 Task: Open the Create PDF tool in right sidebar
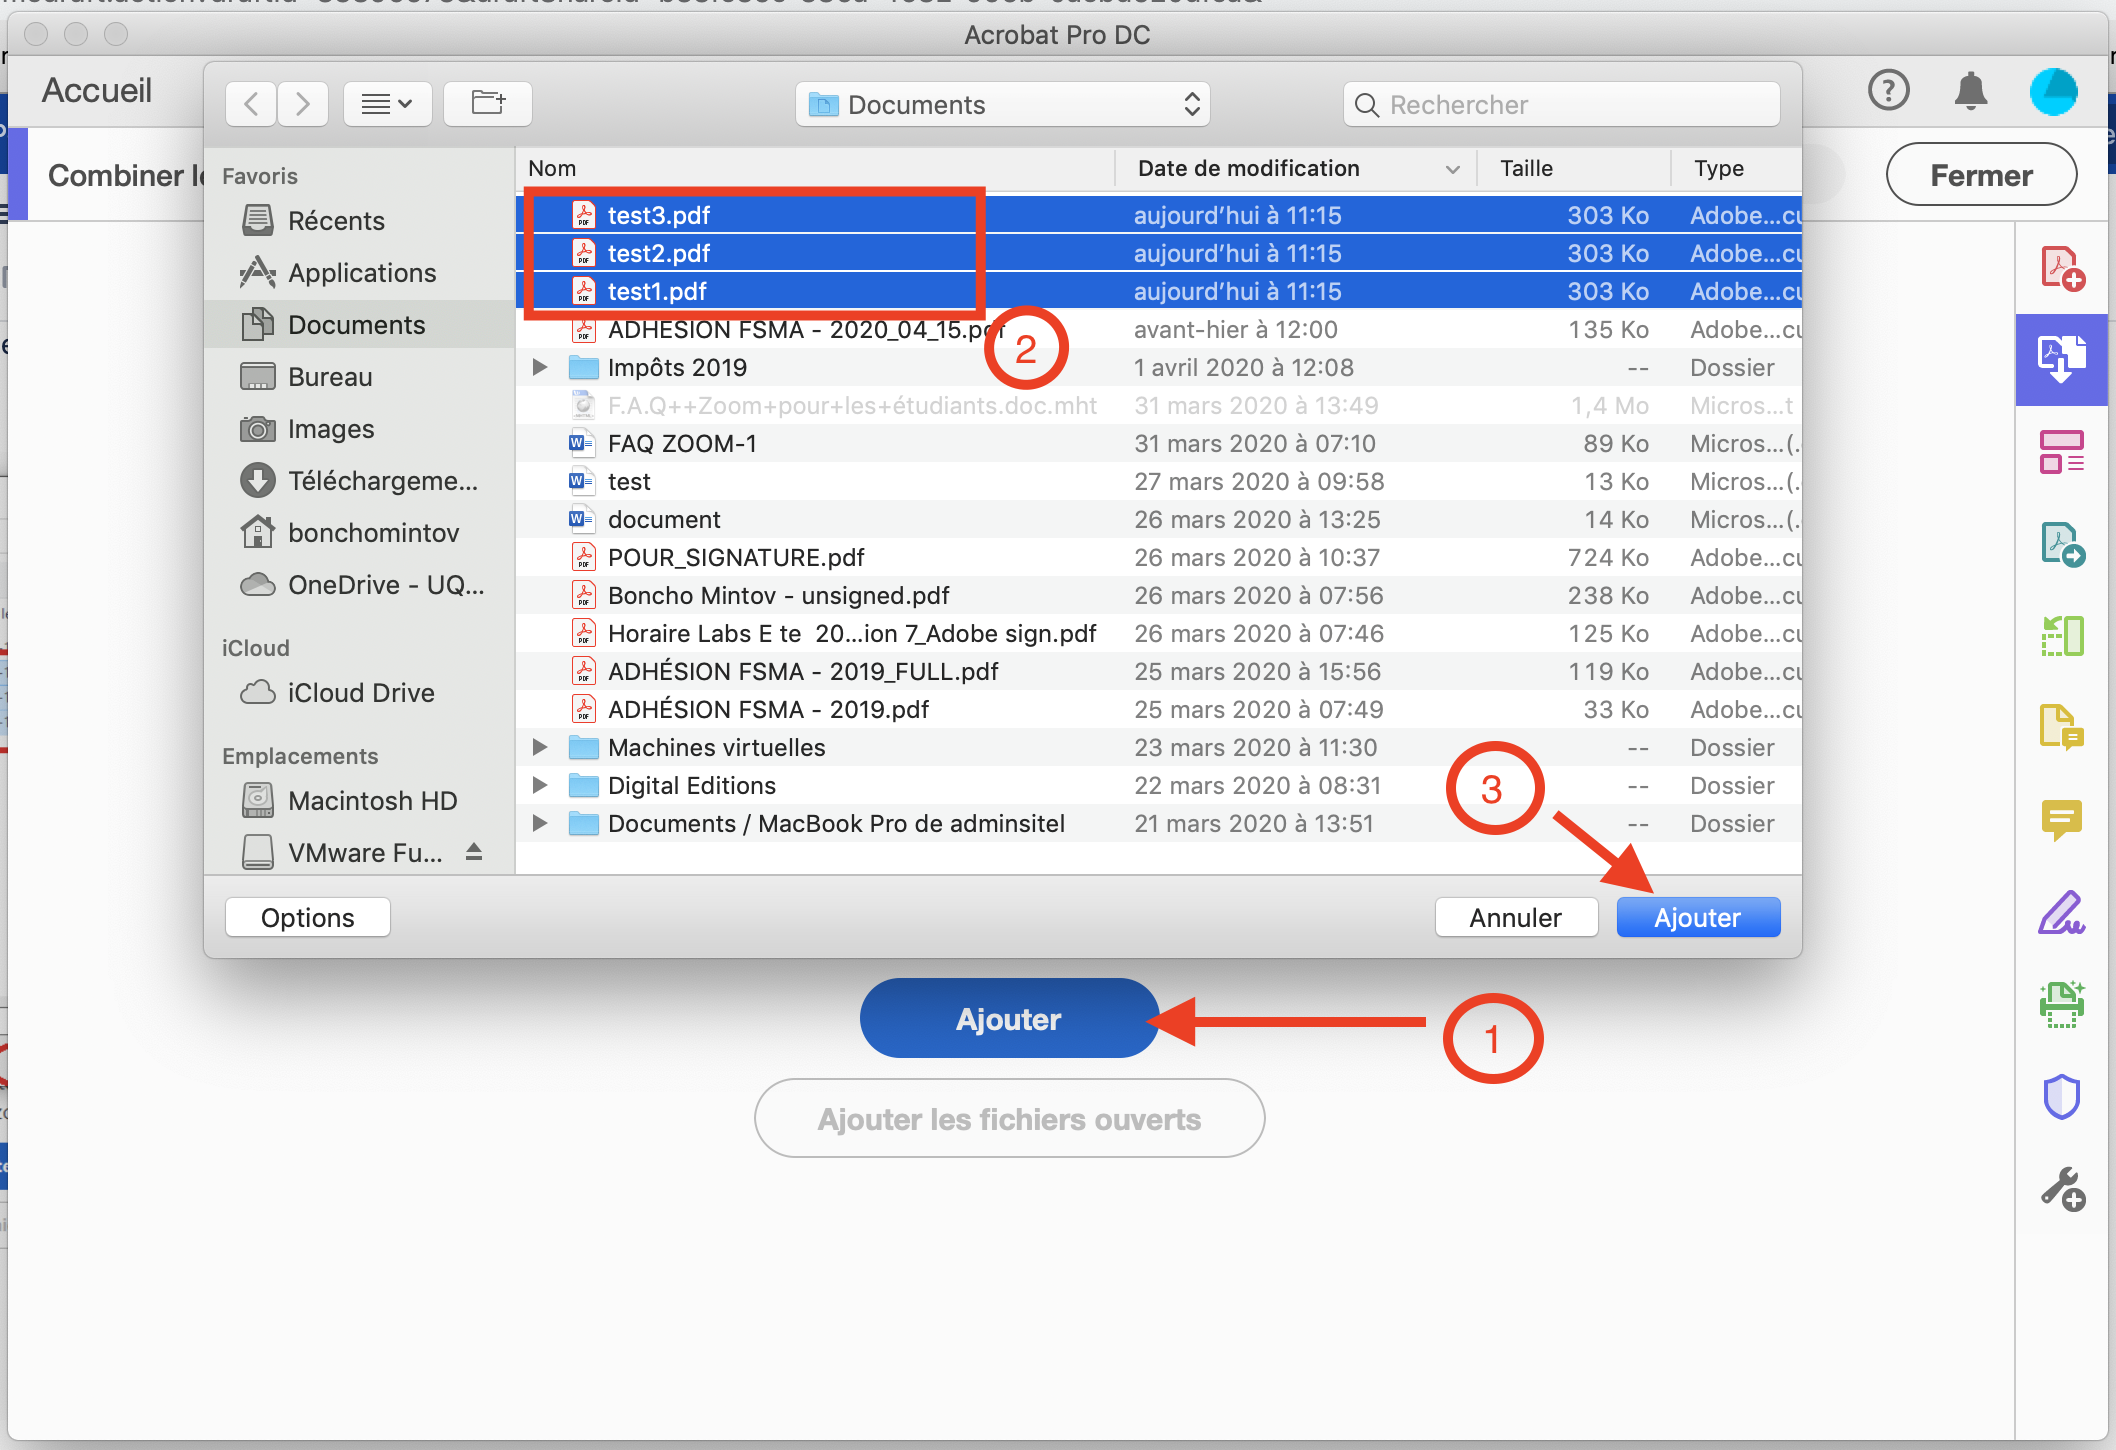pyautogui.click(x=2062, y=268)
